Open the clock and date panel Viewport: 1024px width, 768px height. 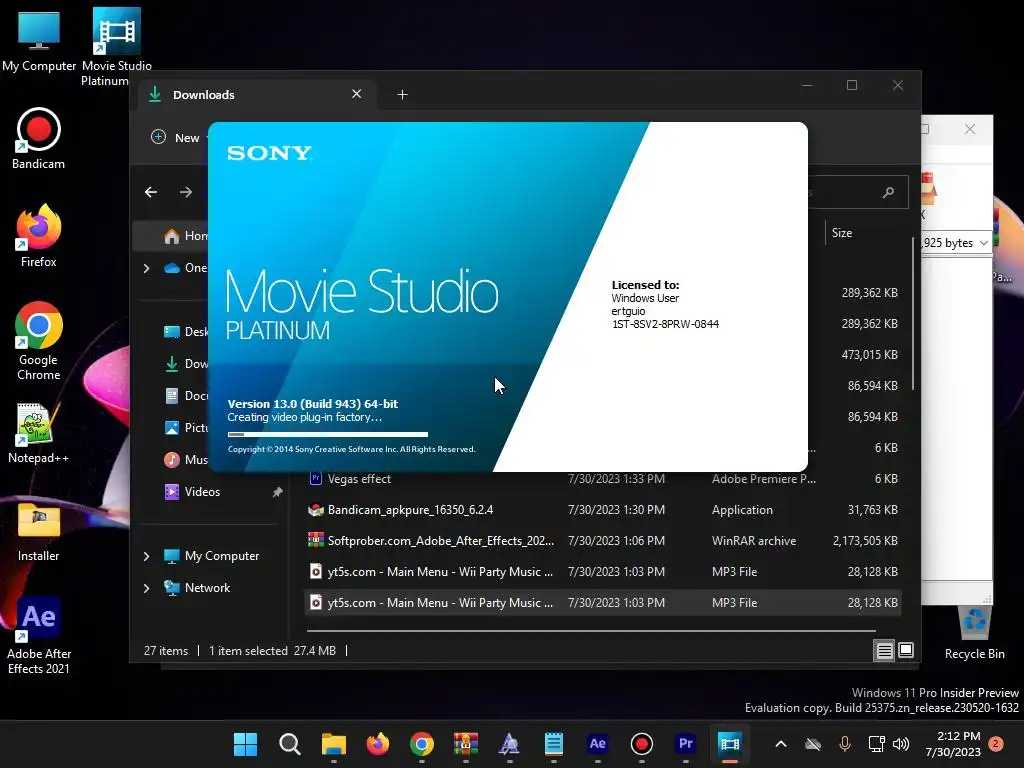click(x=953, y=744)
